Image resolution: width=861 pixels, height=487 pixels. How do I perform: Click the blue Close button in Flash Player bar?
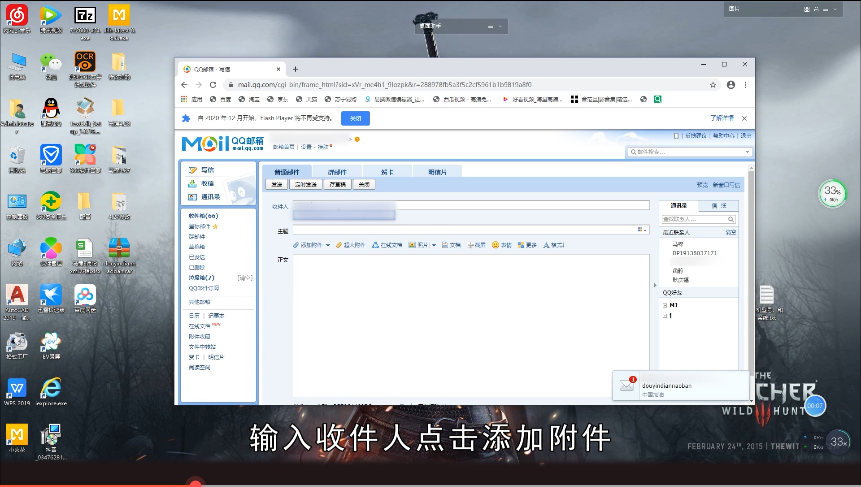(355, 118)
